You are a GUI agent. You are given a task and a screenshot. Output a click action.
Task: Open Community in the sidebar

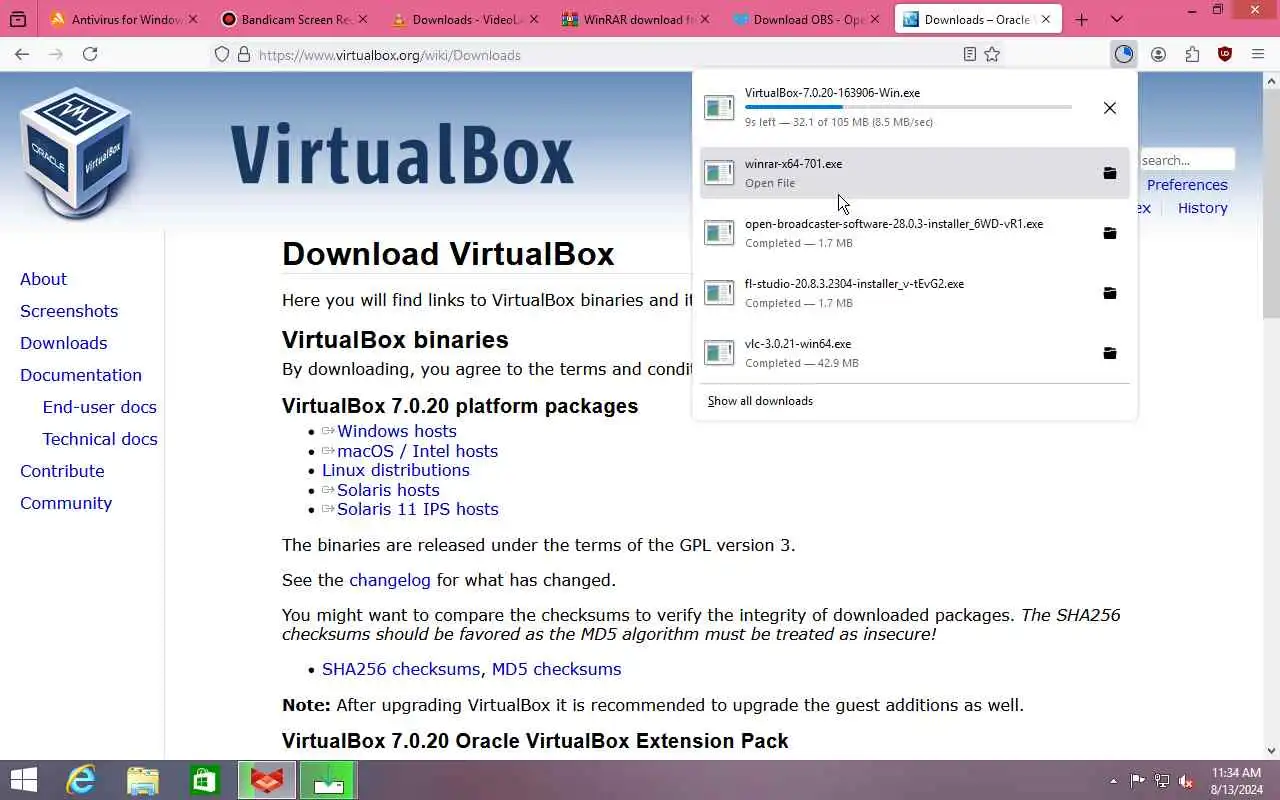(66, 503)
